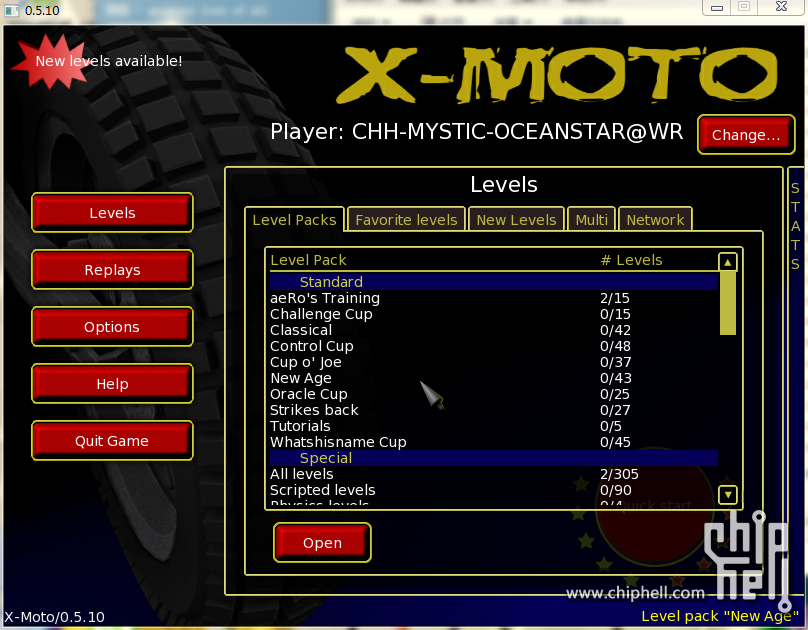The height and width of the screenshot is (630, 808).
Task: Open the Replays section
Action: (112, 270)
